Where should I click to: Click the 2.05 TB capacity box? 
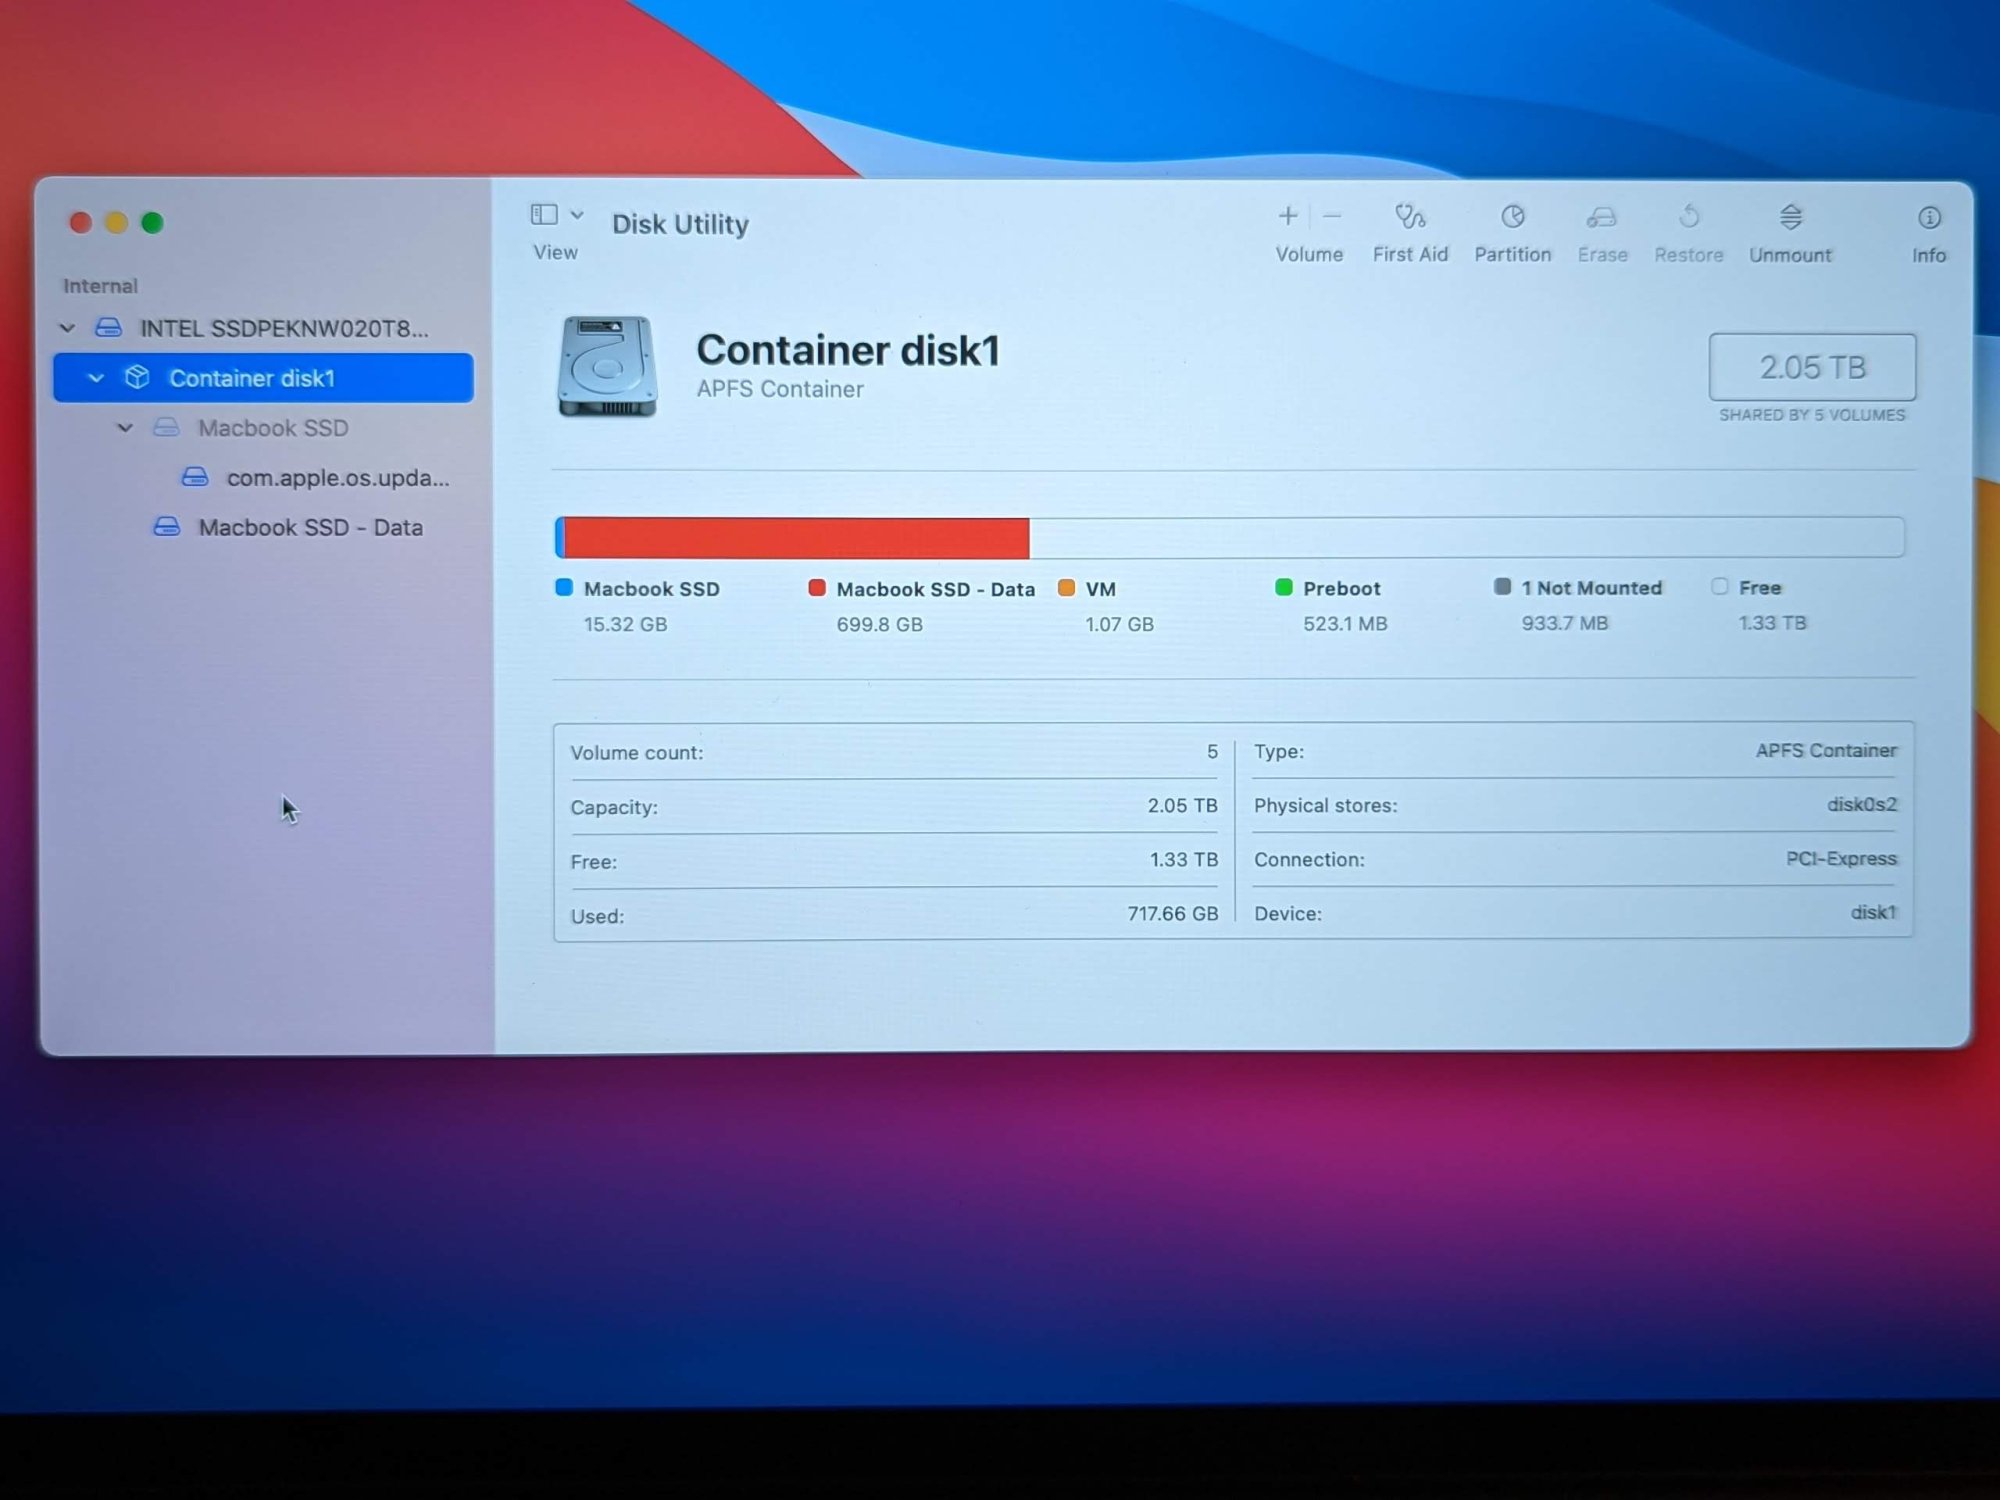1811,367
